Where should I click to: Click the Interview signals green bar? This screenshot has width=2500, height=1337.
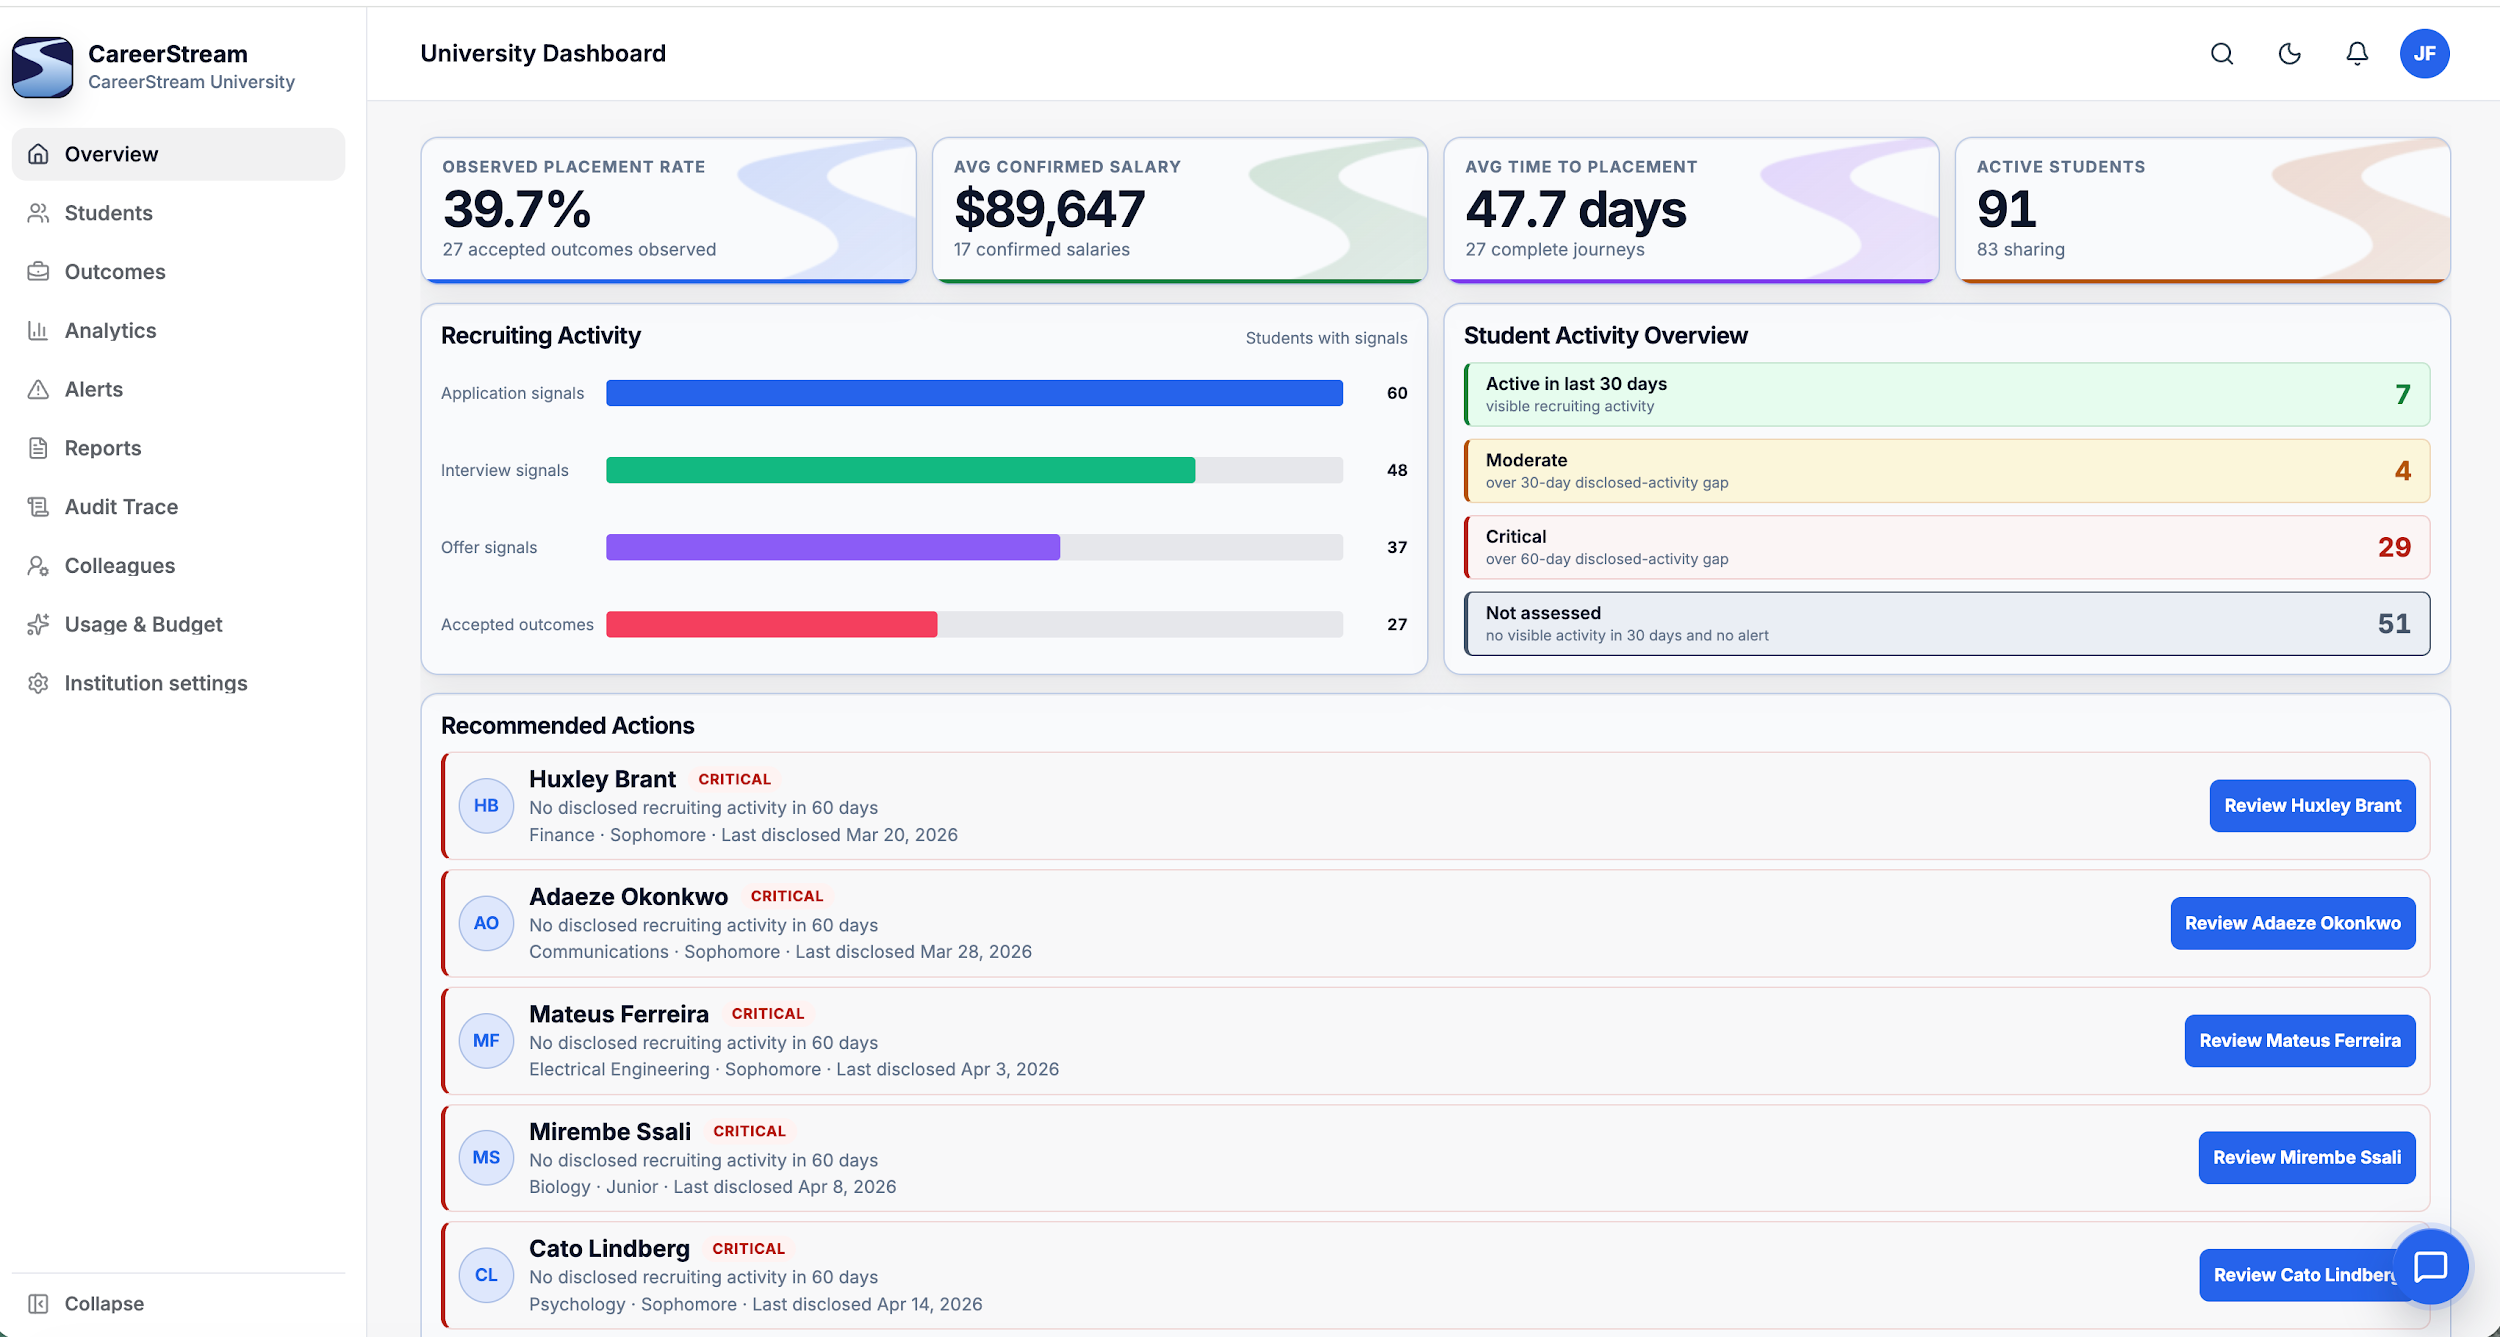click(x=900, y=470)
